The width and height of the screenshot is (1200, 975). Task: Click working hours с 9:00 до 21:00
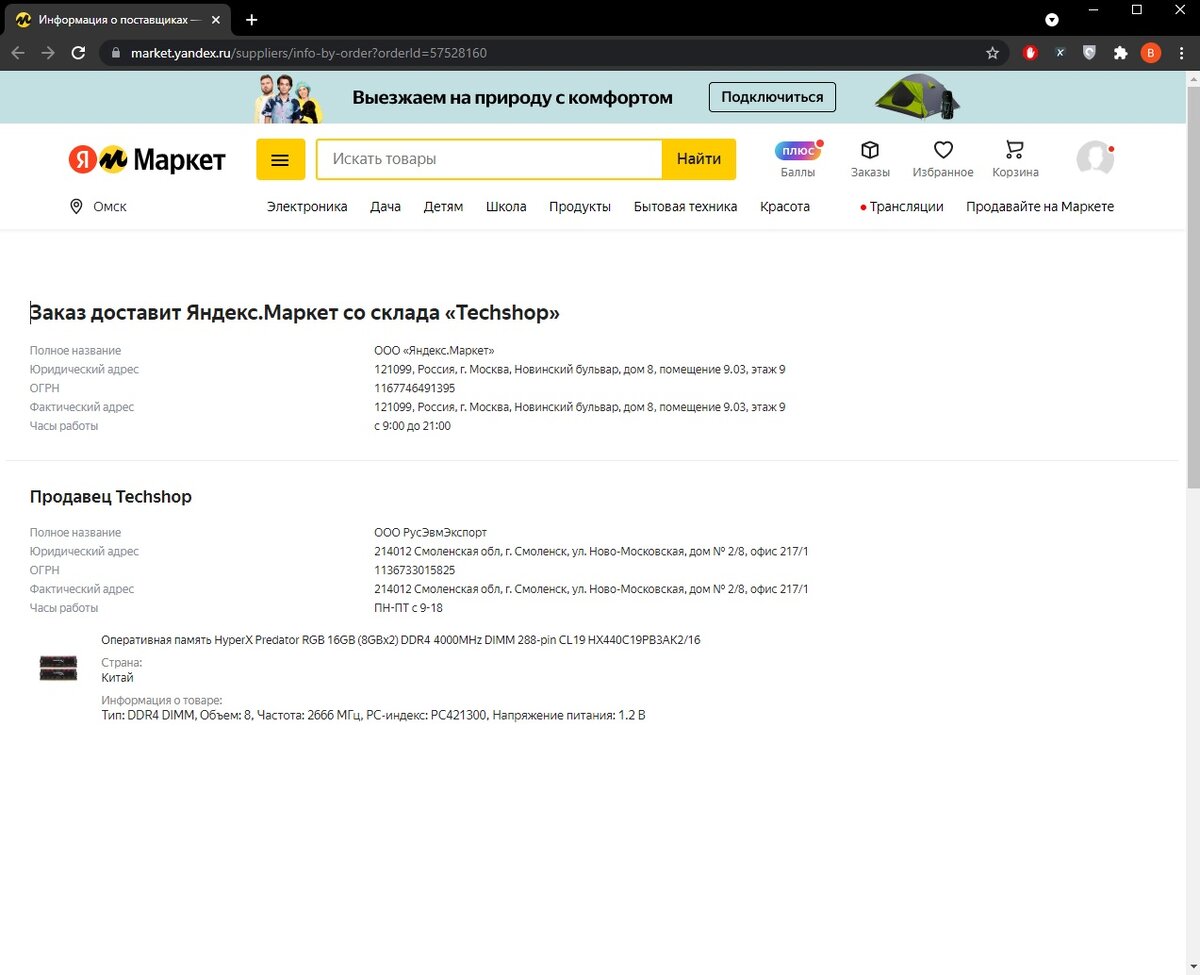tap(413, 426)
